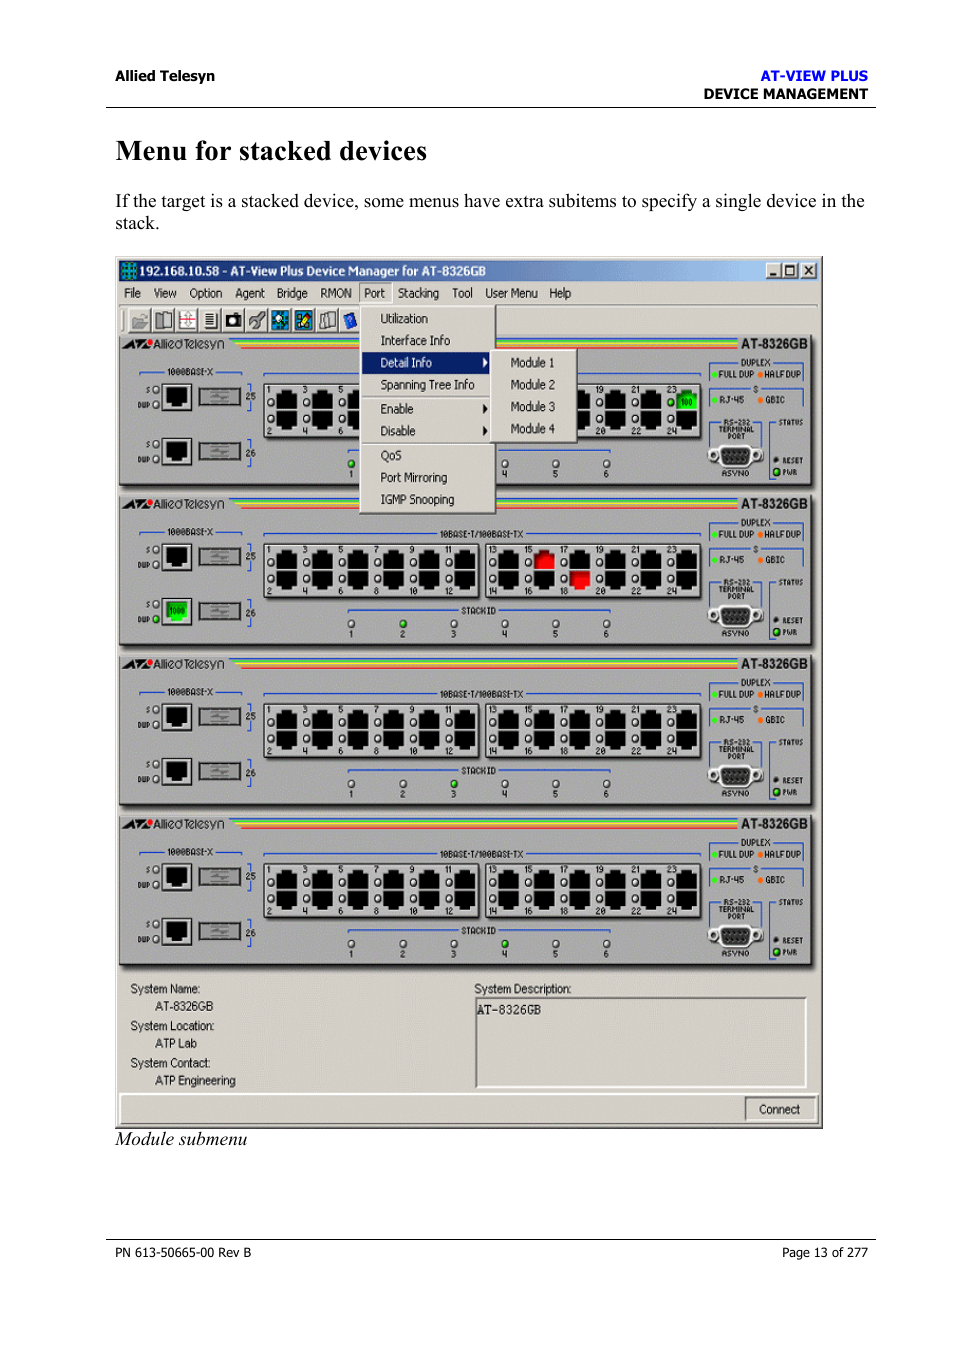
Task: Open the RMON menu
Action: tap(336, 293)
